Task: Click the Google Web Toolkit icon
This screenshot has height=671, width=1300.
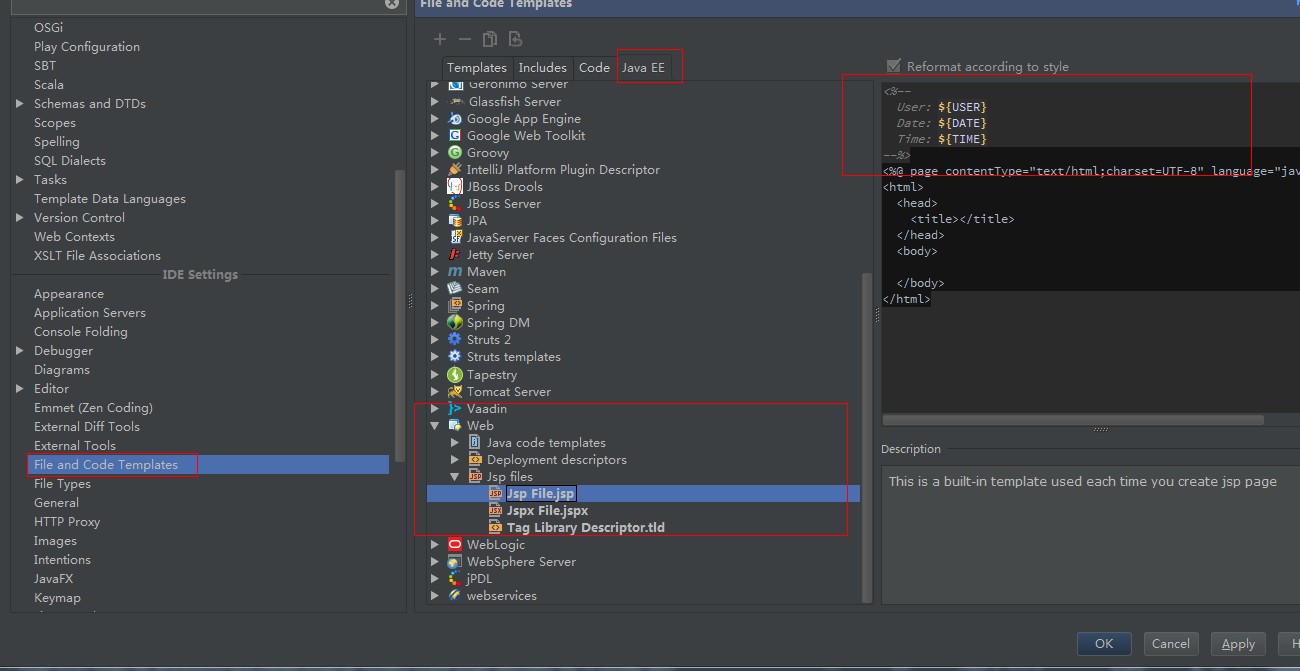Action: tap(455, 135)
